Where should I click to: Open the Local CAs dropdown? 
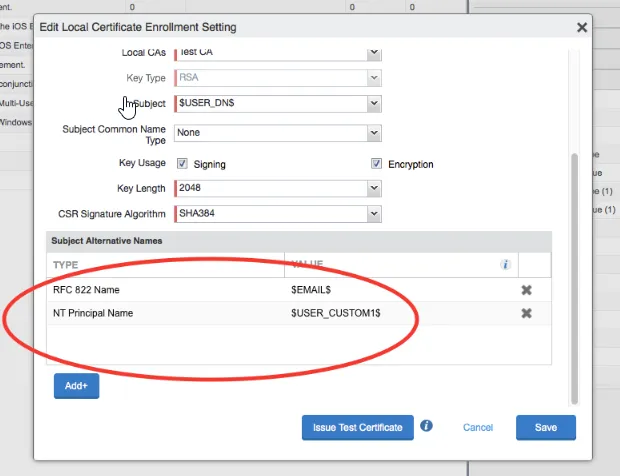pos(278,53)
